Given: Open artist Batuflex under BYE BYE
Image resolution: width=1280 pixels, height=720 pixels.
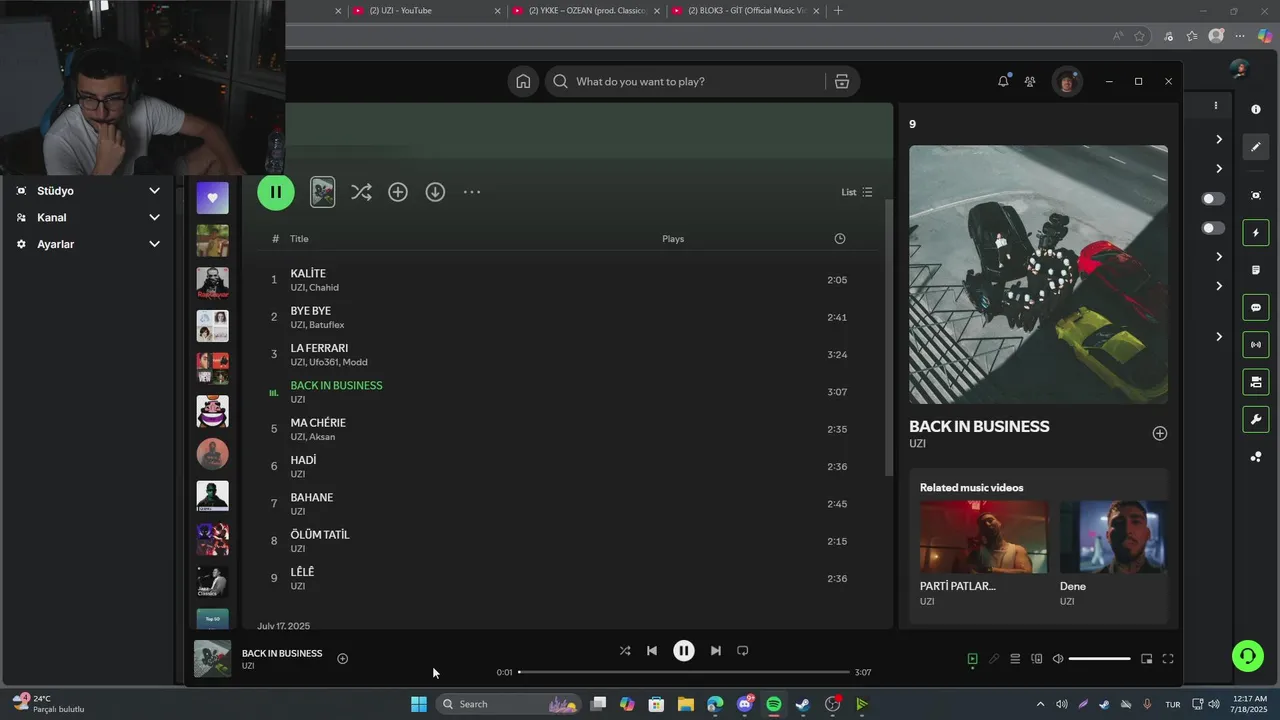Looking at the screenshot, I should coord(327,325).
